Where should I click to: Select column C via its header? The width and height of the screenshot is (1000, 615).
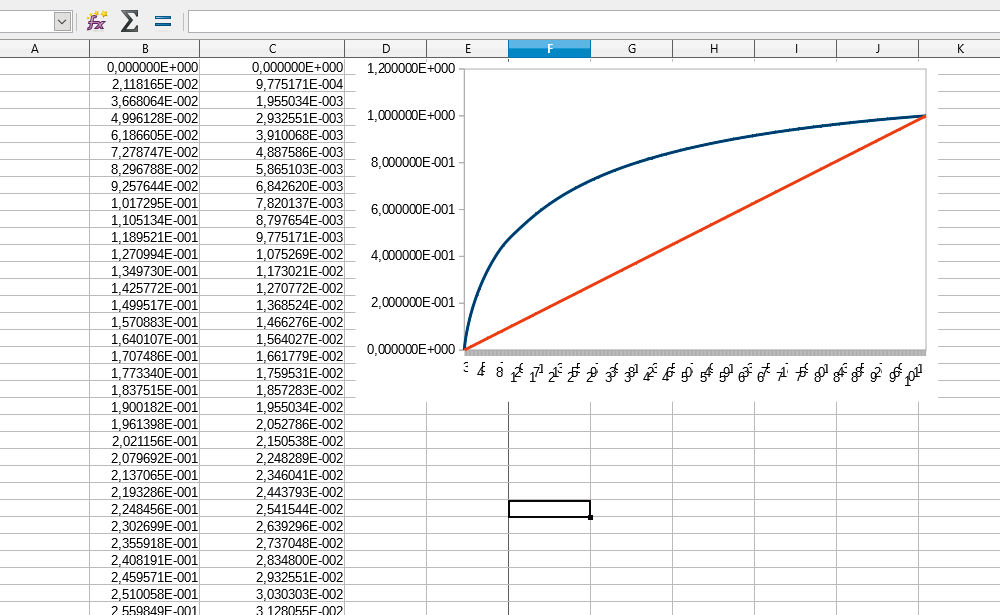point(272,49)
